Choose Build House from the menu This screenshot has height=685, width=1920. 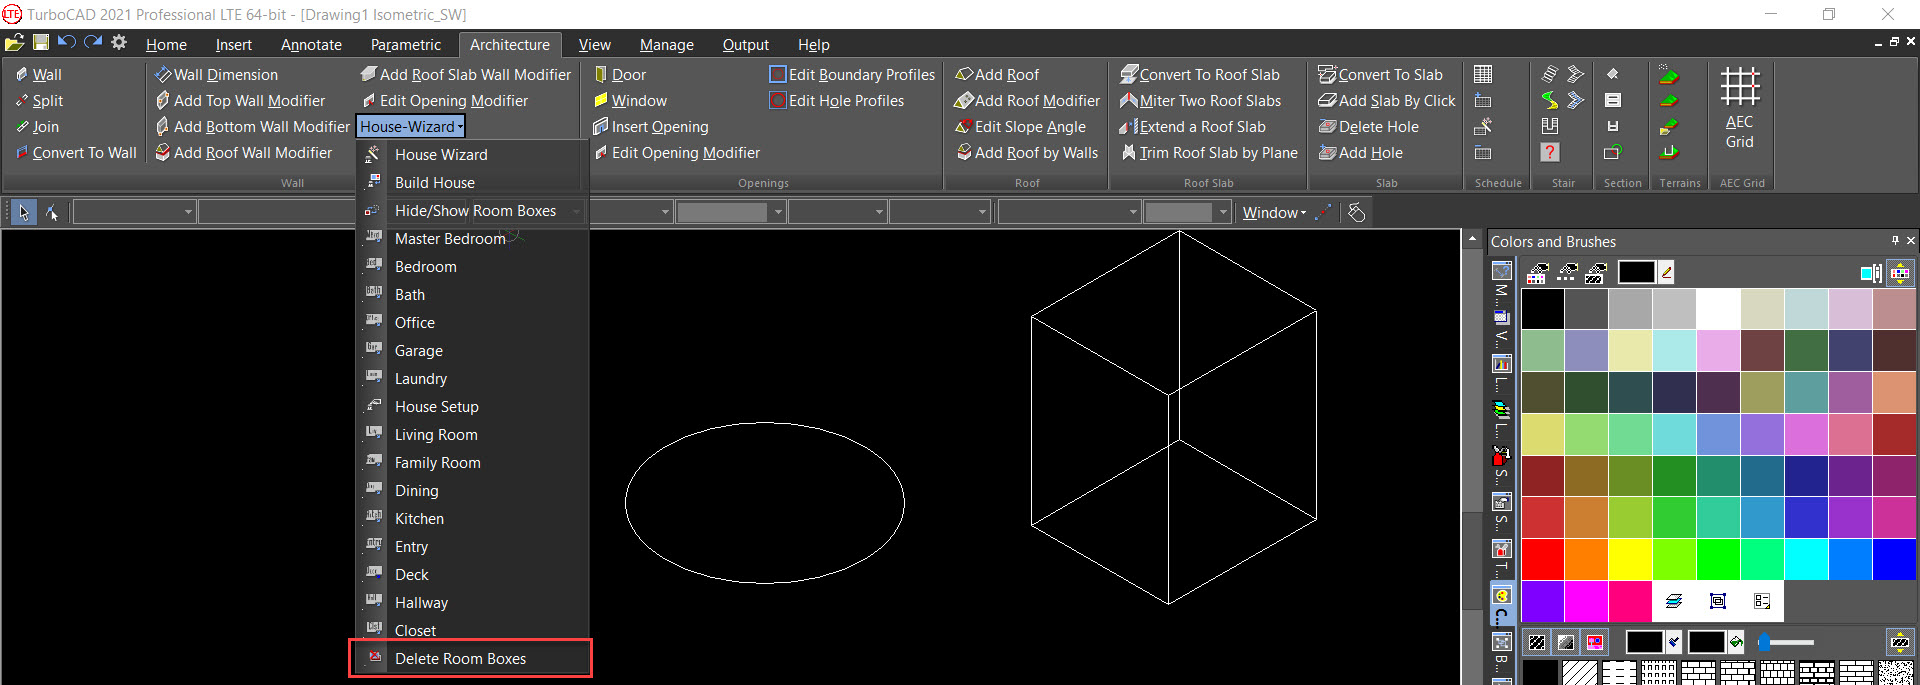[472, 182]
